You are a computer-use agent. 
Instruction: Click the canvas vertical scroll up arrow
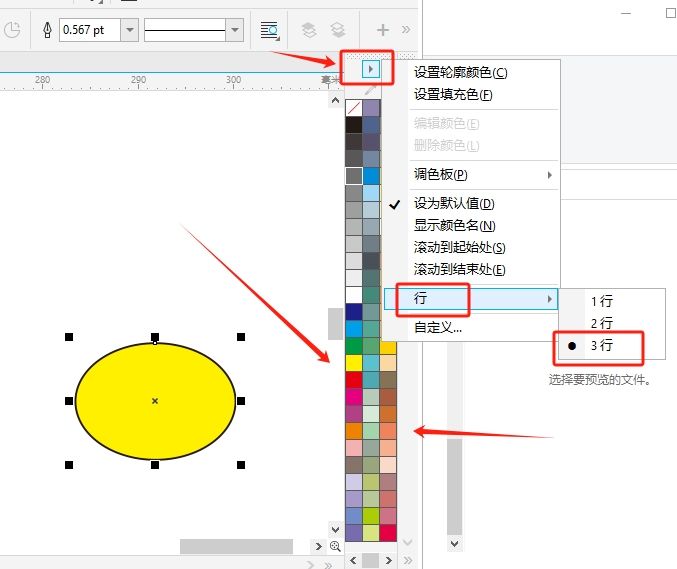pyautogui.click(x=335, y=101)
